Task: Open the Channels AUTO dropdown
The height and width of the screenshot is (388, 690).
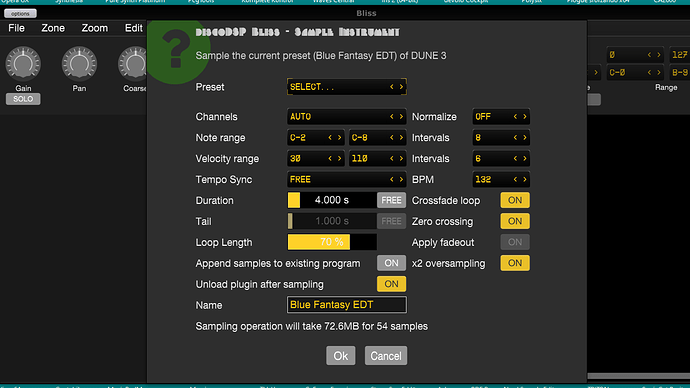Action: point(347,117)
